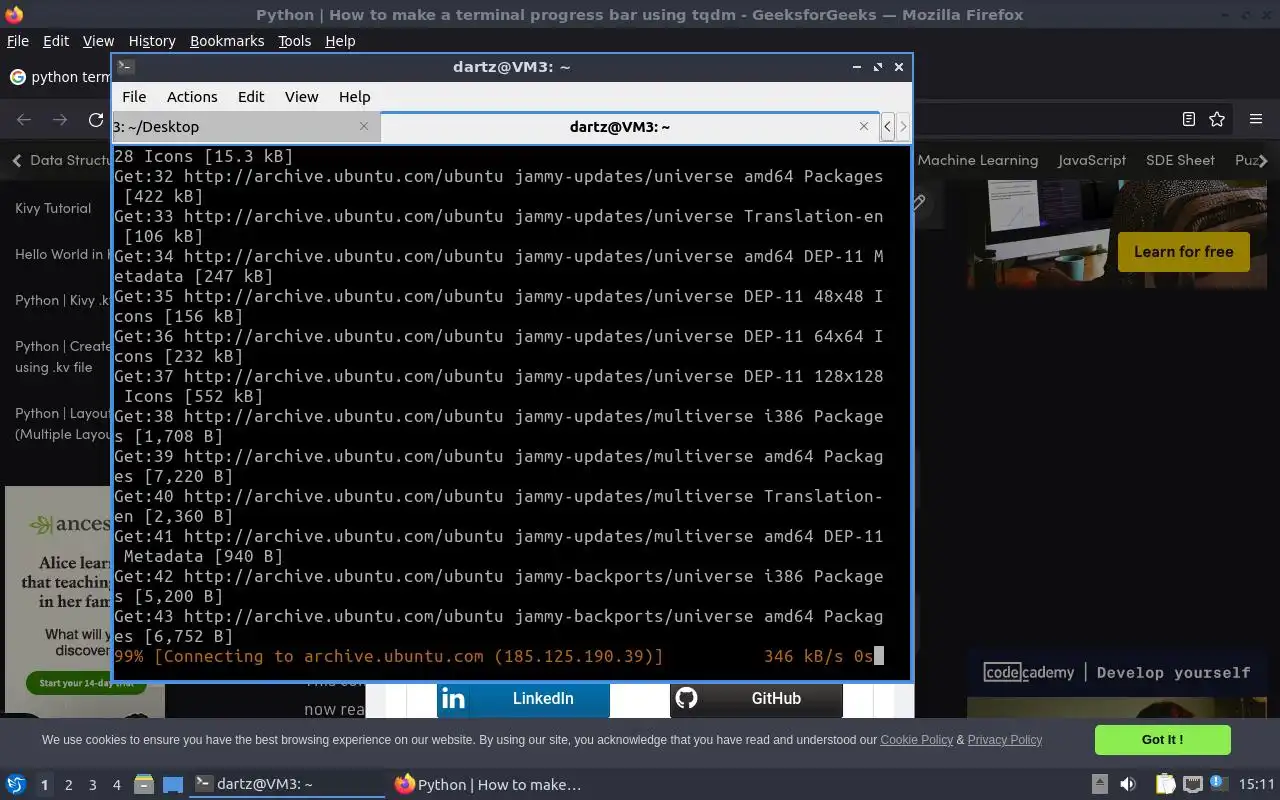Switch to workspace 3
Screen dimensions: 1280x800
(x=92, y=785)
